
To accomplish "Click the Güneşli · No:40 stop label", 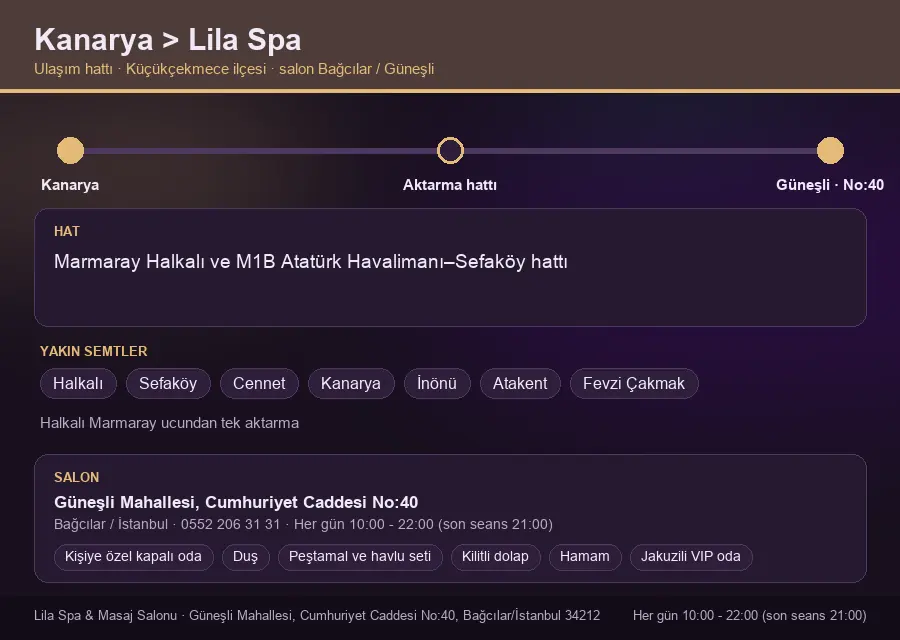I will tap(830, 185).
